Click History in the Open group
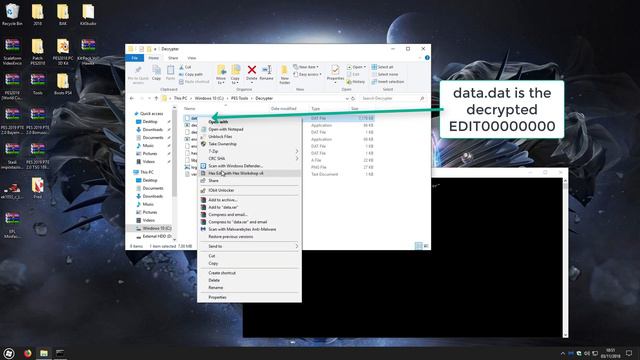This screenshot has width=640, height=360. [356, 82]
